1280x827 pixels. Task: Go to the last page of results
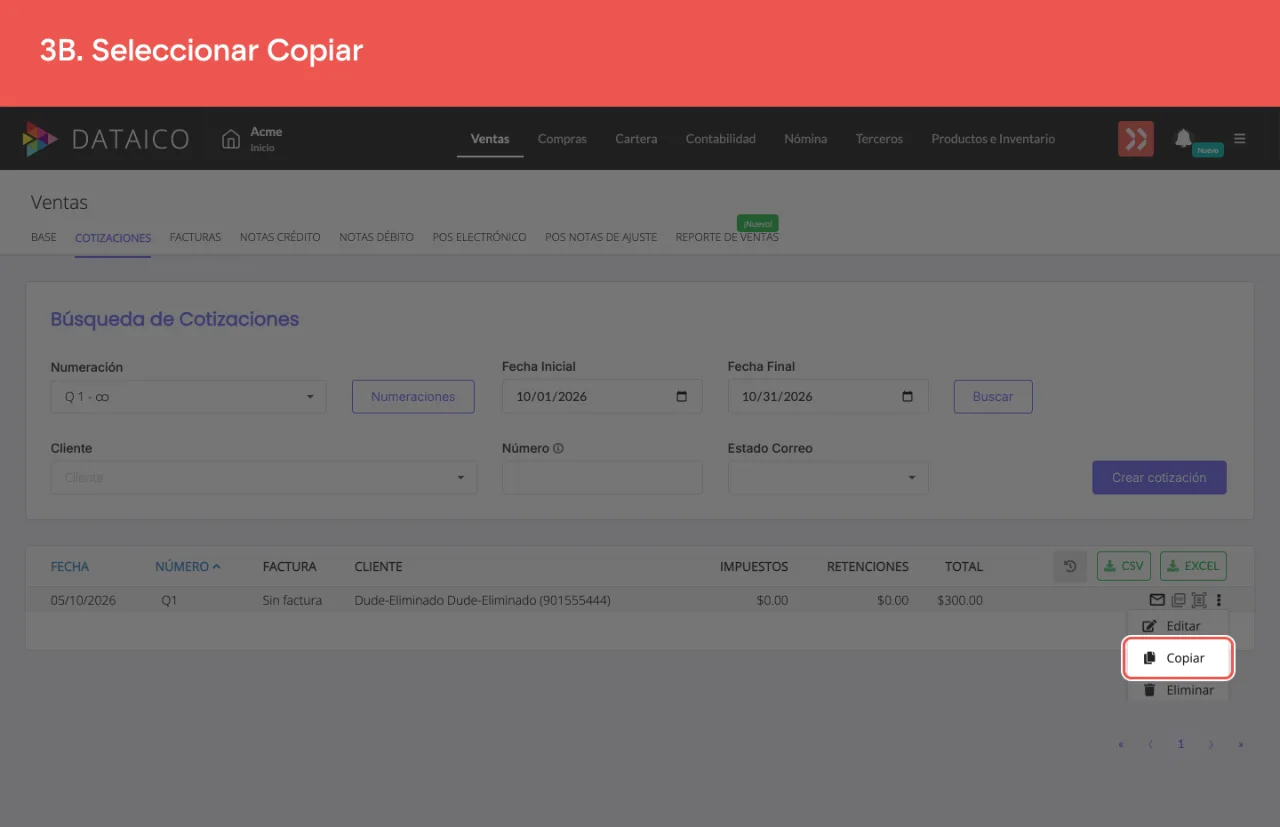(1241, 744)
